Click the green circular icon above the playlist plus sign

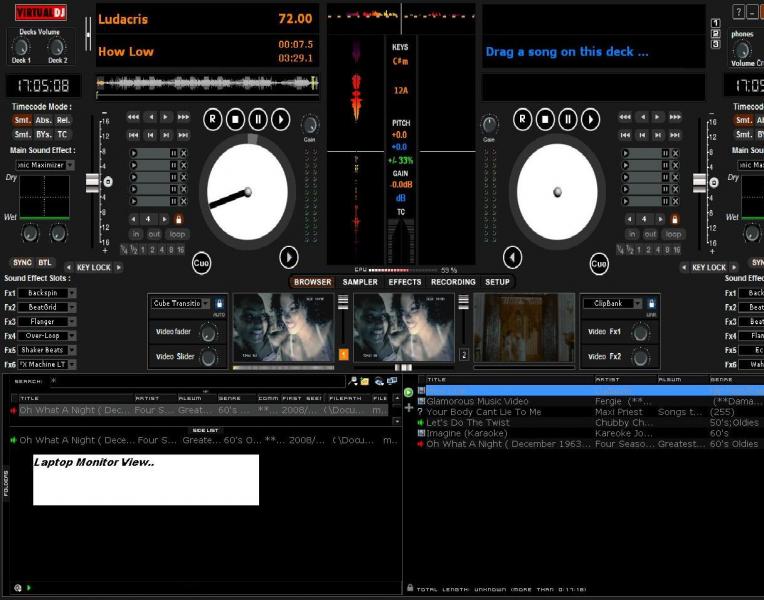click(408, 392)
